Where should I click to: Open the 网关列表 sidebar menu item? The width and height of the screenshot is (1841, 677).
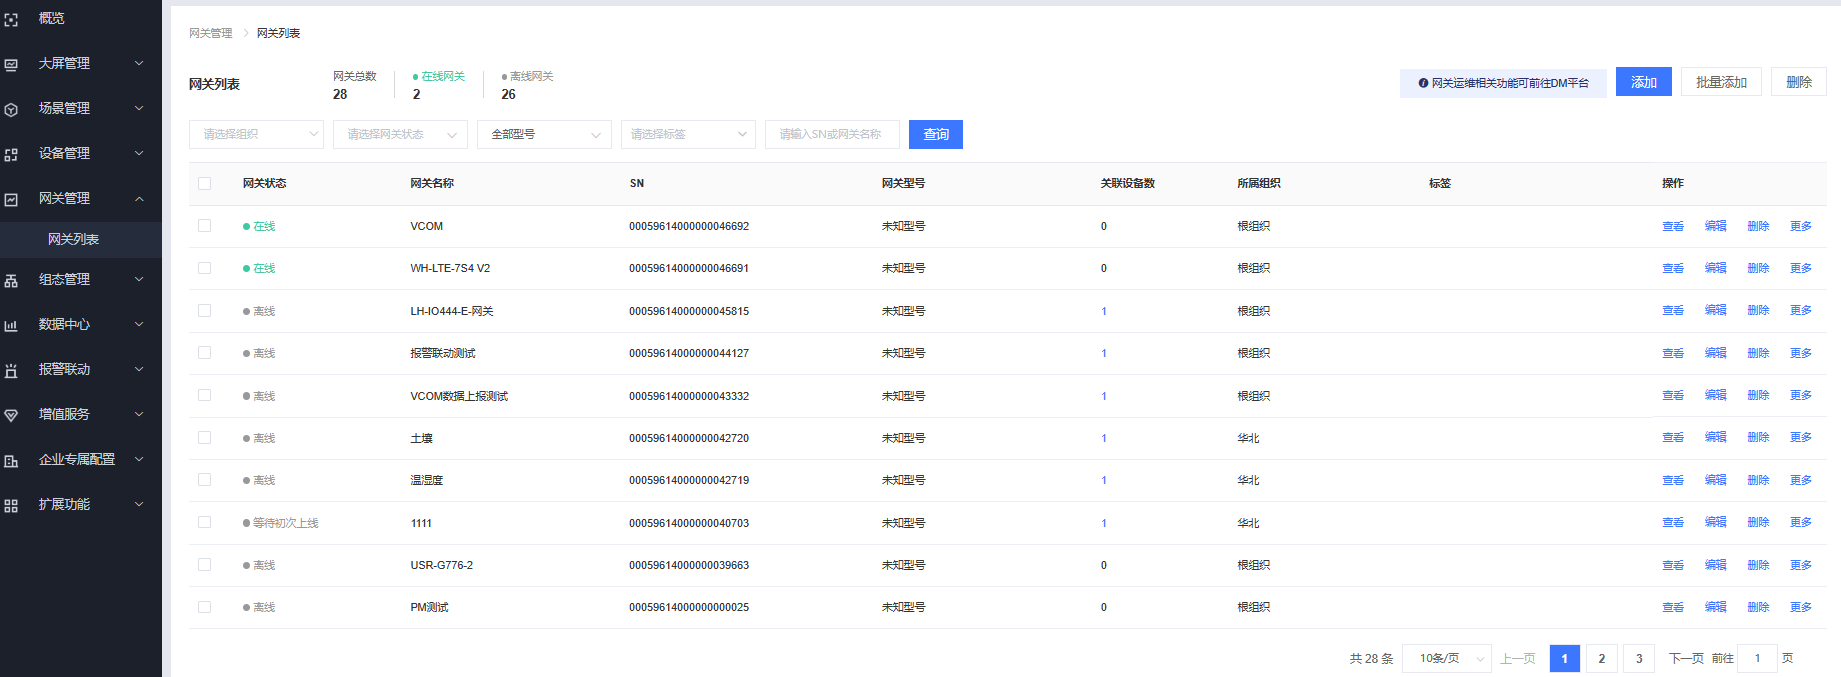pos(74,239)
